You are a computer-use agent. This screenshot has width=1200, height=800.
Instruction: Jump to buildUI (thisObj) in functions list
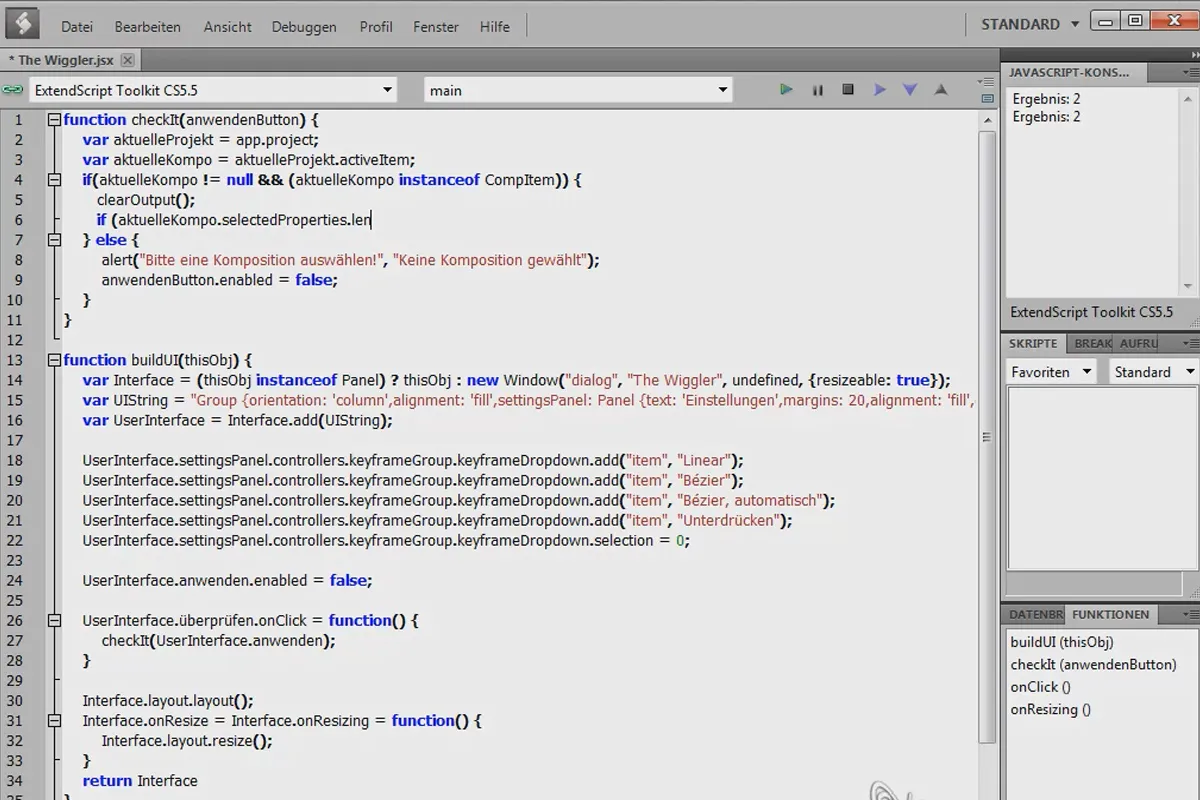point(1062,642)
